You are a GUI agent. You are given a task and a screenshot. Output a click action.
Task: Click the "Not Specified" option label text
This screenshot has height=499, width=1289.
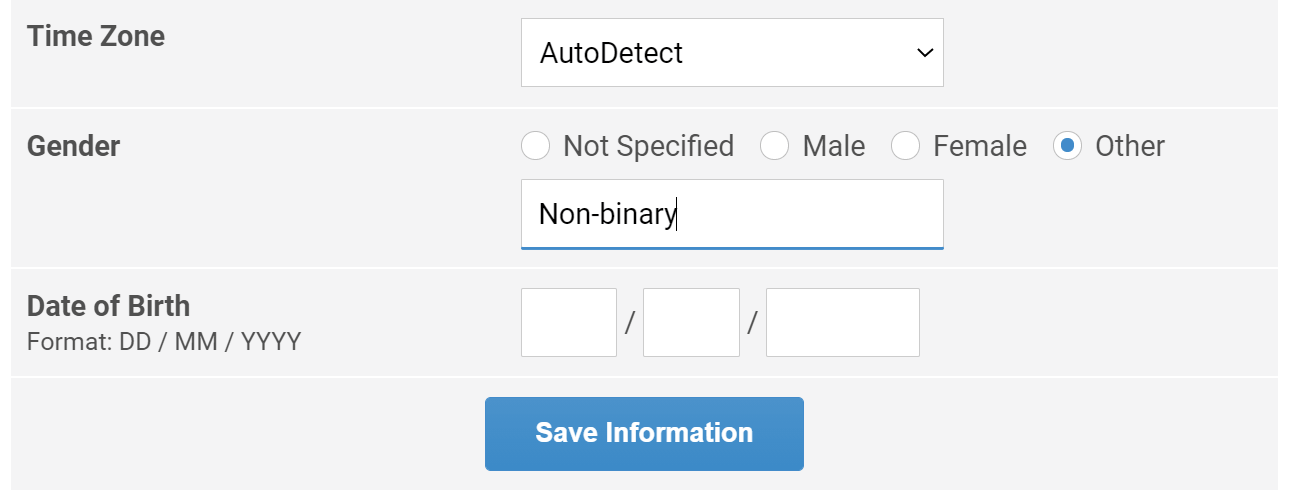[x=648, y=146]
